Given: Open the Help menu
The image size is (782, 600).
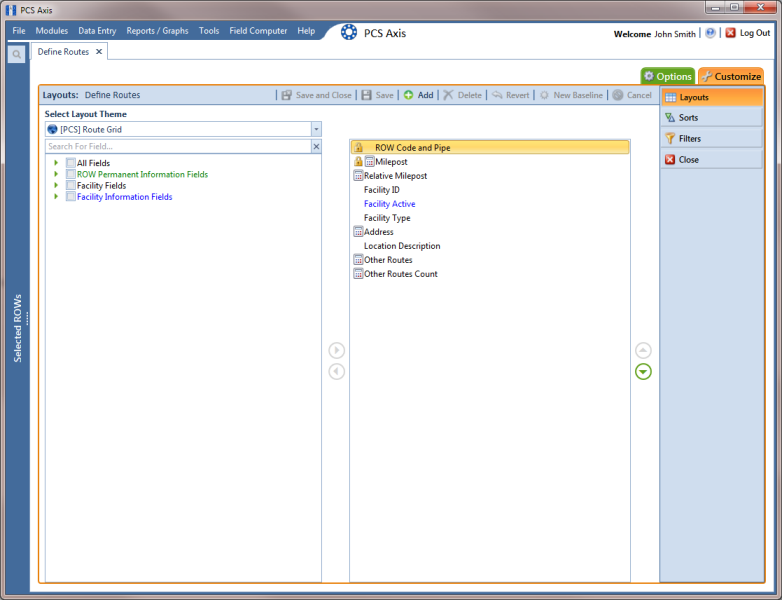Looking at the screenshot, I should tap(306, 30).
